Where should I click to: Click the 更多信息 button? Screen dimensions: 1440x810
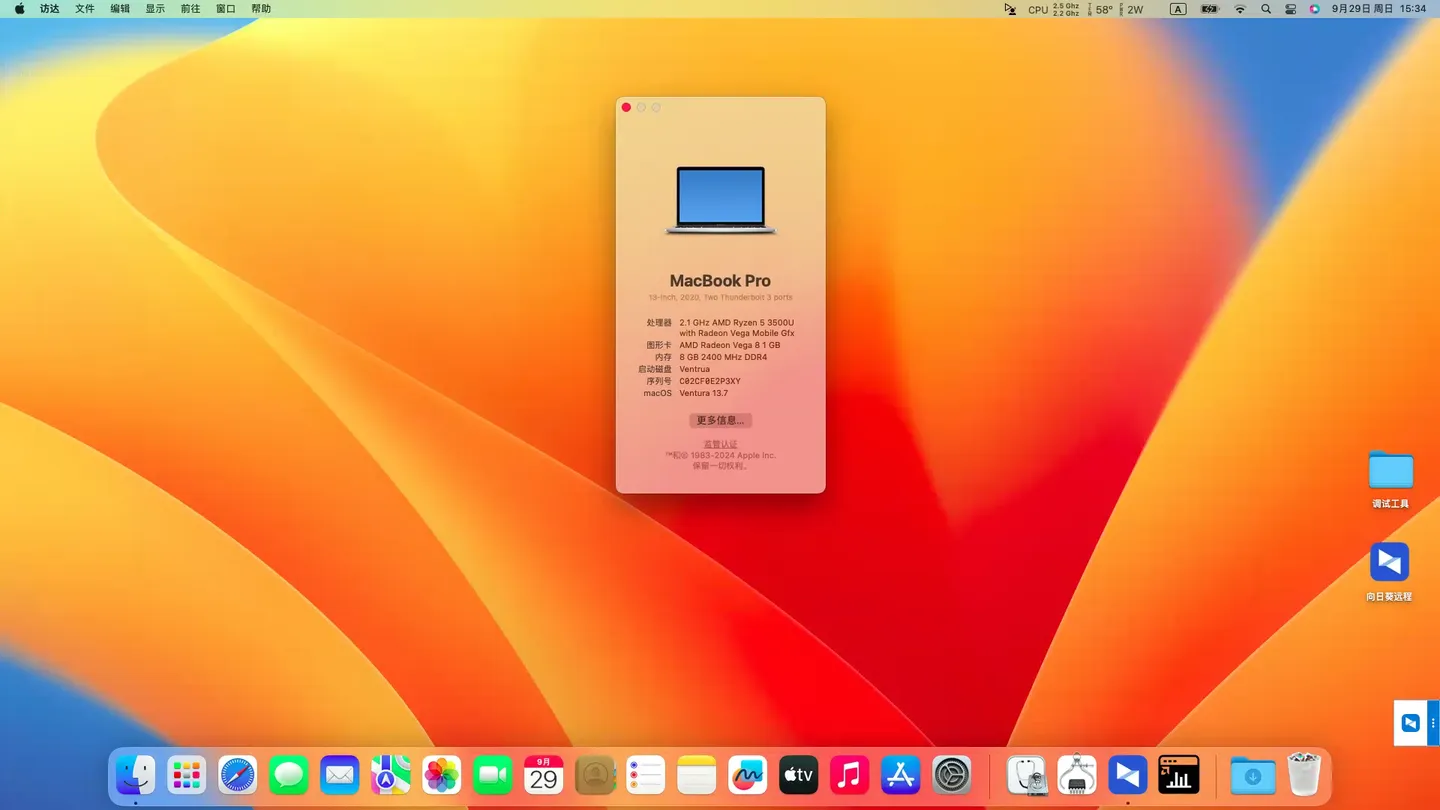tap(720, 420)
